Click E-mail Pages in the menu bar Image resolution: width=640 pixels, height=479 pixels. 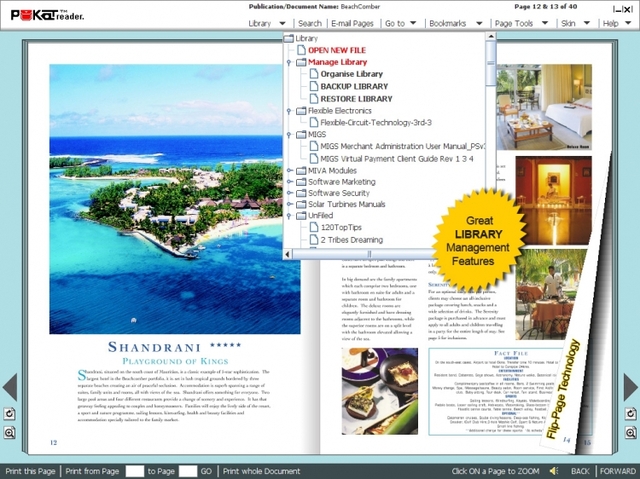[x=352, y=23]
